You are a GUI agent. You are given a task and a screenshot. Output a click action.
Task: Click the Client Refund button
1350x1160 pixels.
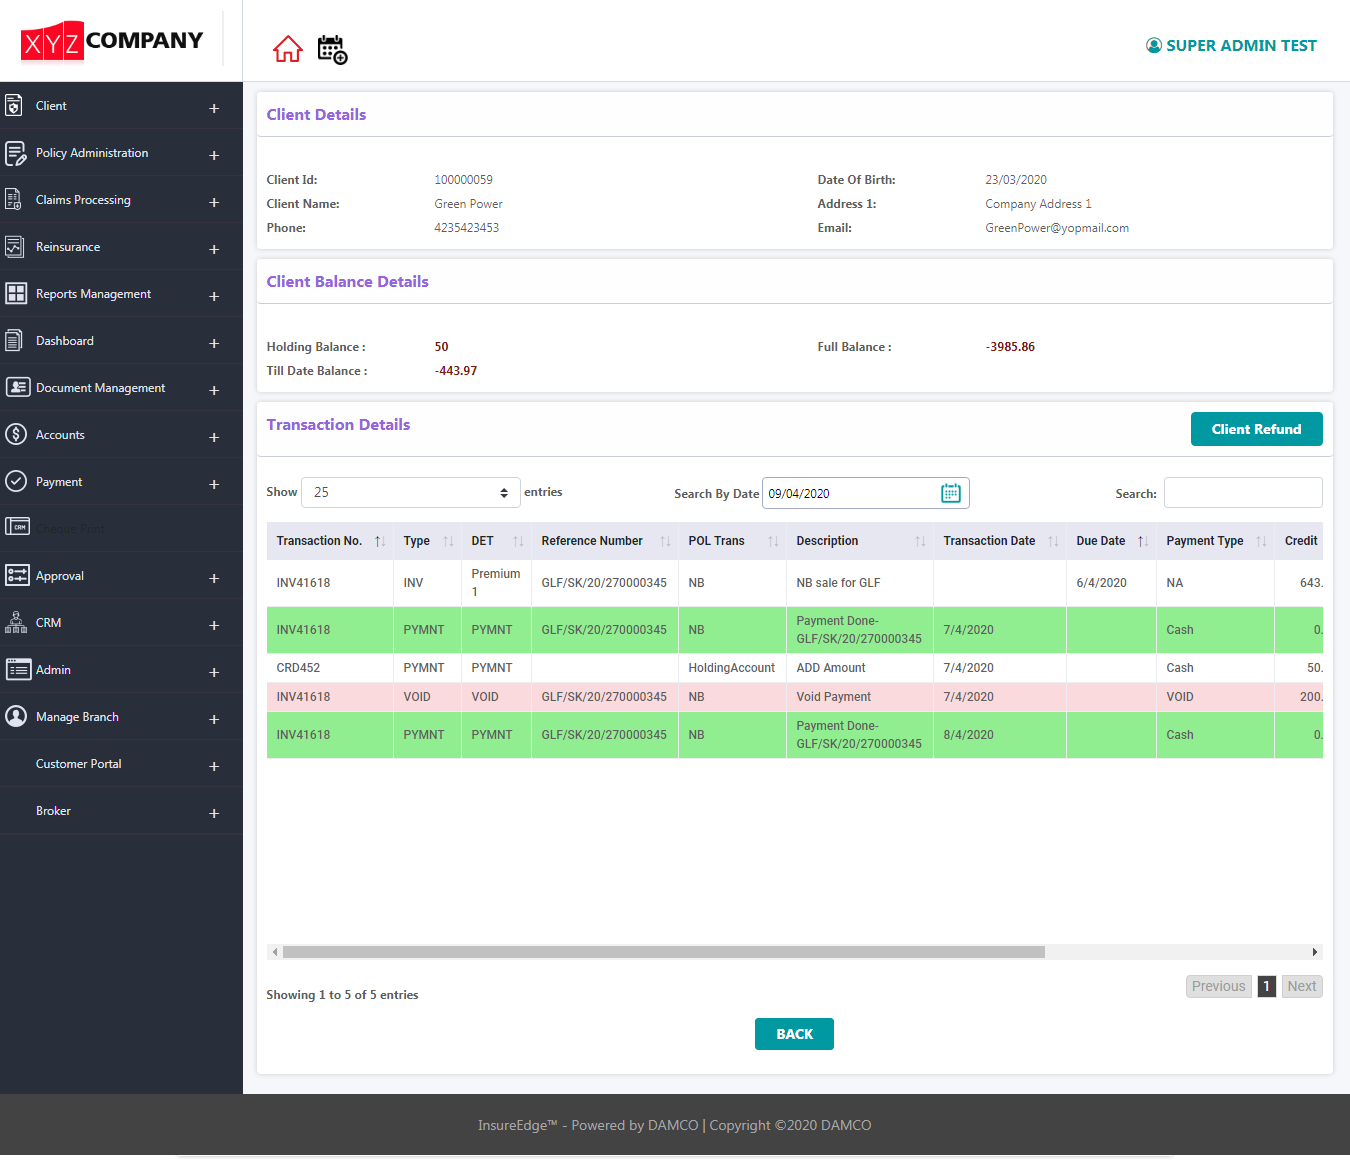tap(1256, 429)
